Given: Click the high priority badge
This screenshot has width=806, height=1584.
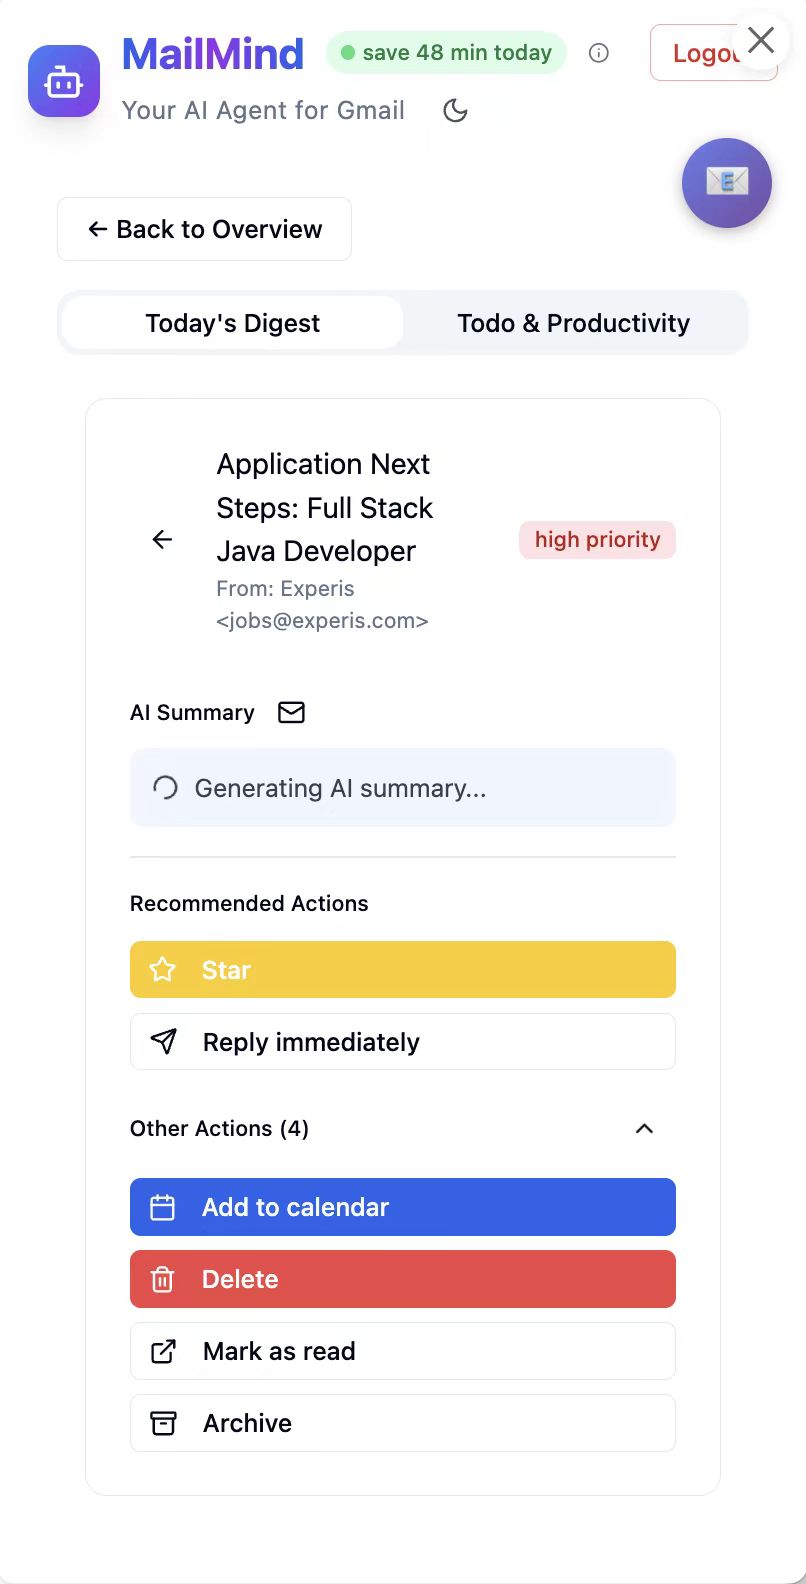Looking at the screenshot, I should click(598, 540).
